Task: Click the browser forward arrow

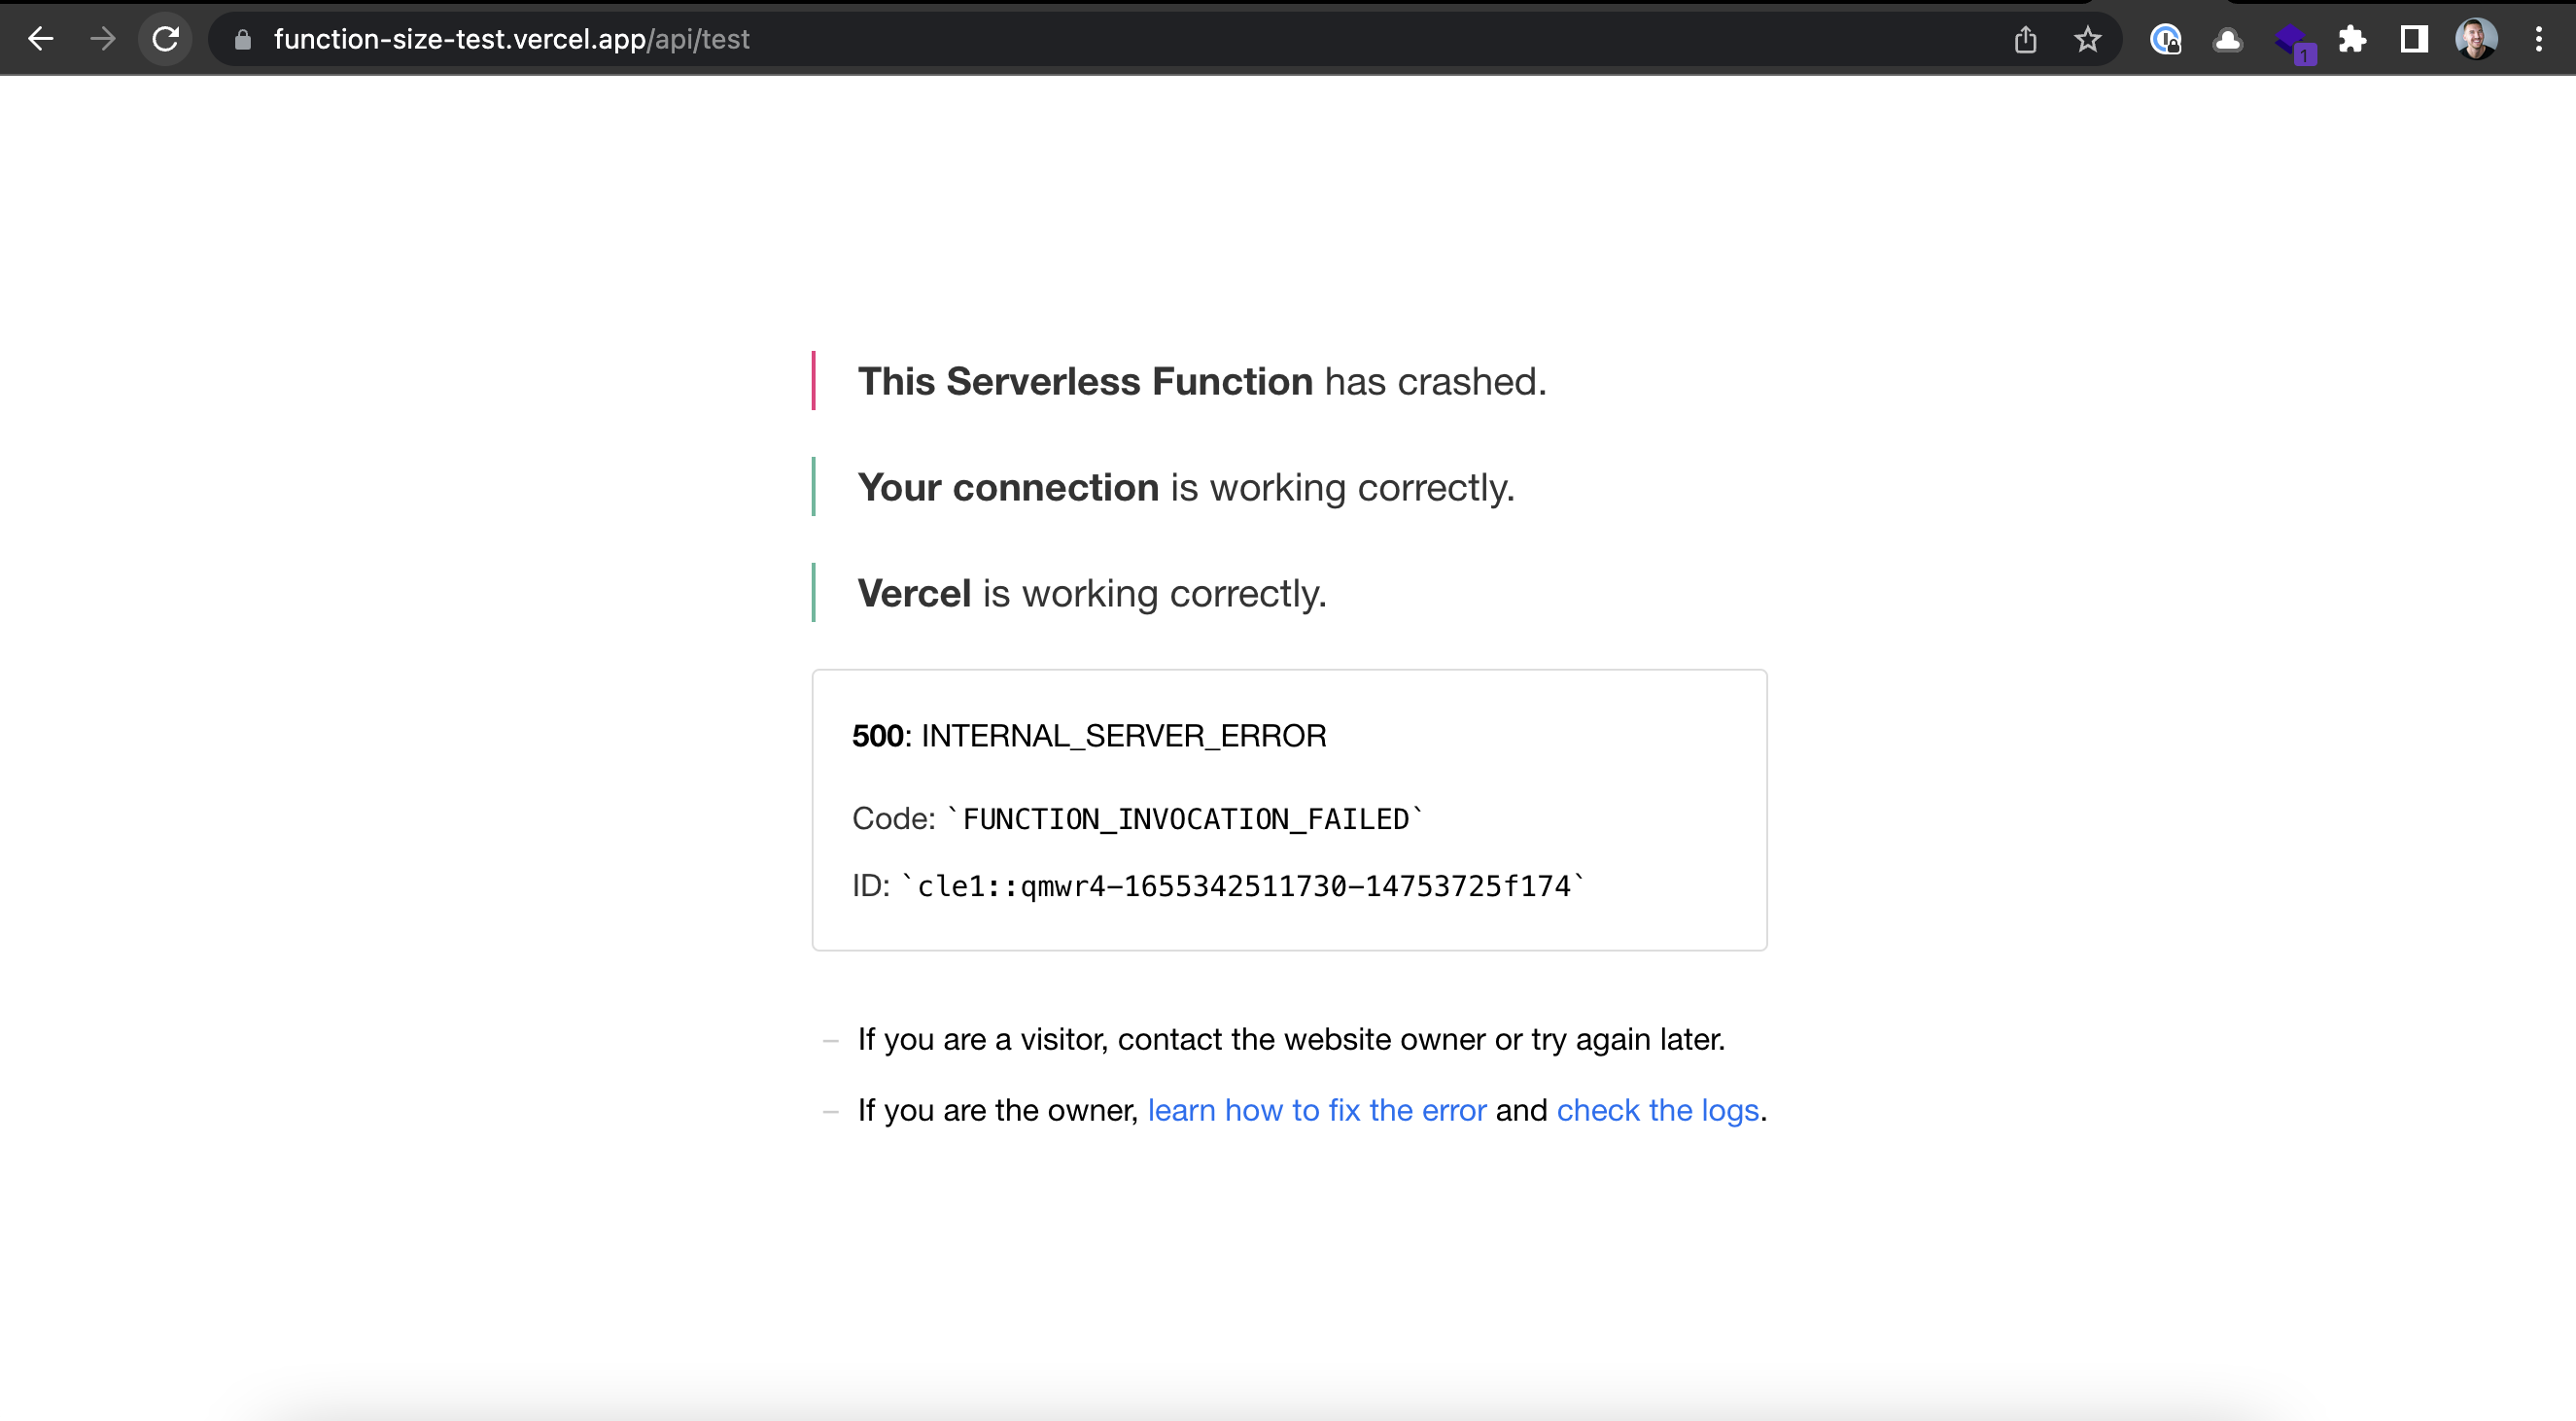Action: [x=103, y=39]
